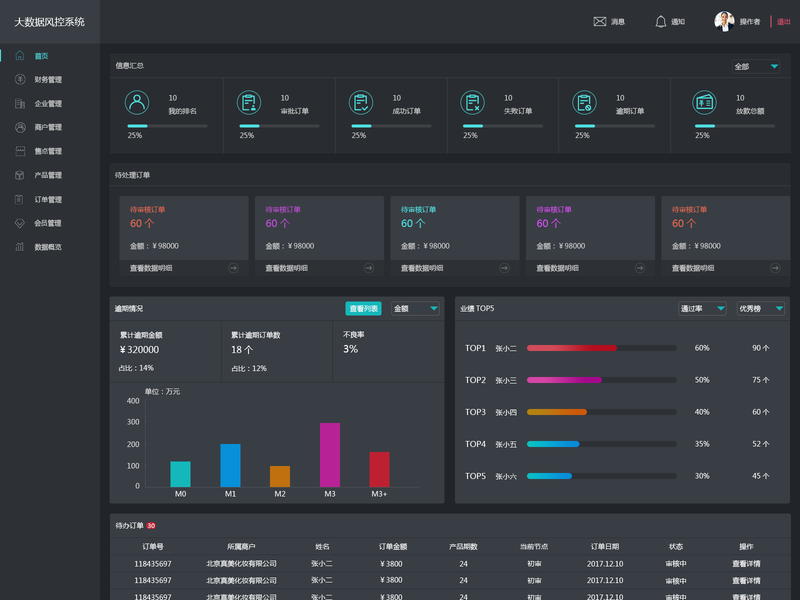800x600 pixels.
Task: Click the 大数据风控系统 title logo
Action: tap(49, 22)
